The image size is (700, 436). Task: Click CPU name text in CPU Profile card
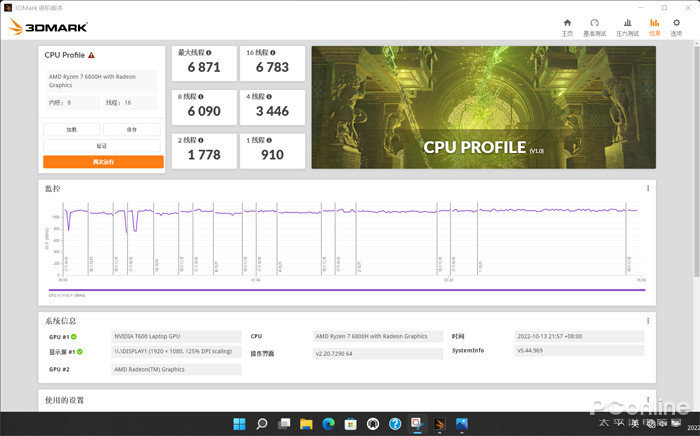[x=92, y=81]
